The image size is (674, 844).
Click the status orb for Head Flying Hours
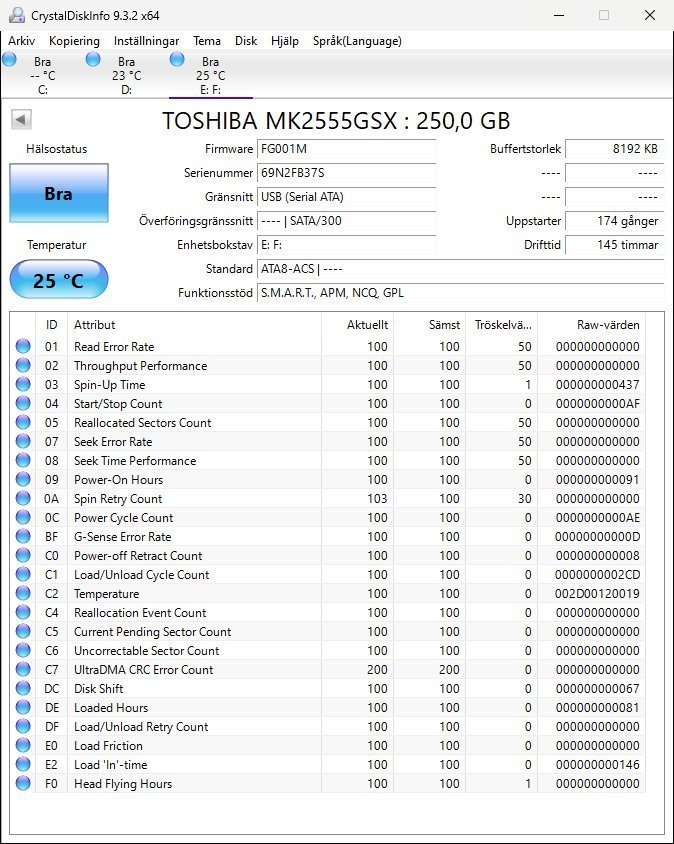point(23,784)
